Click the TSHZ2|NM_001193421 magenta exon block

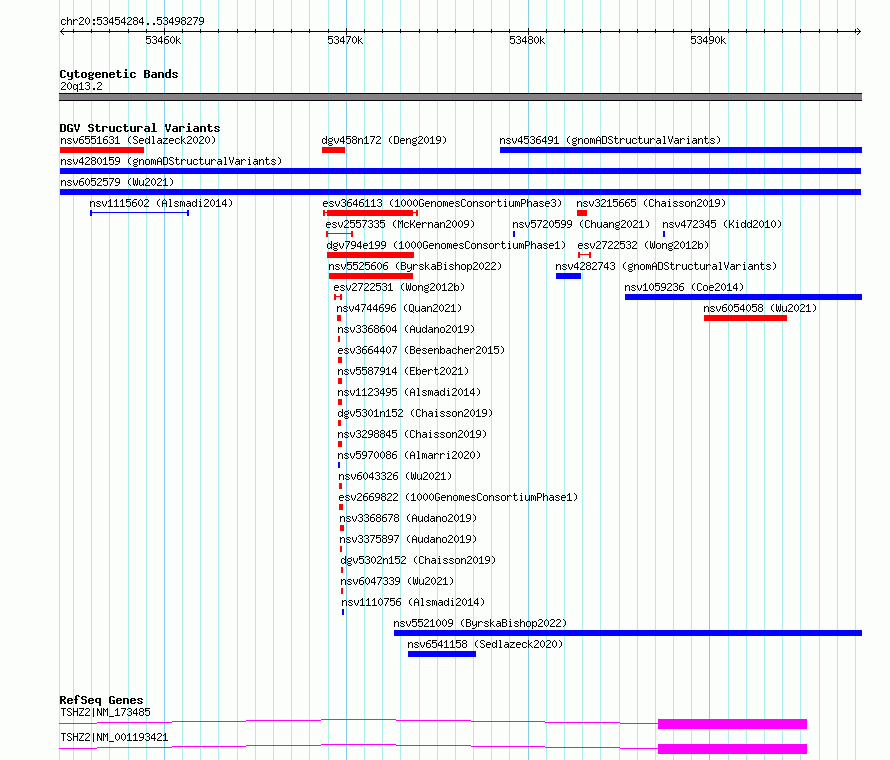click(732, 749)
